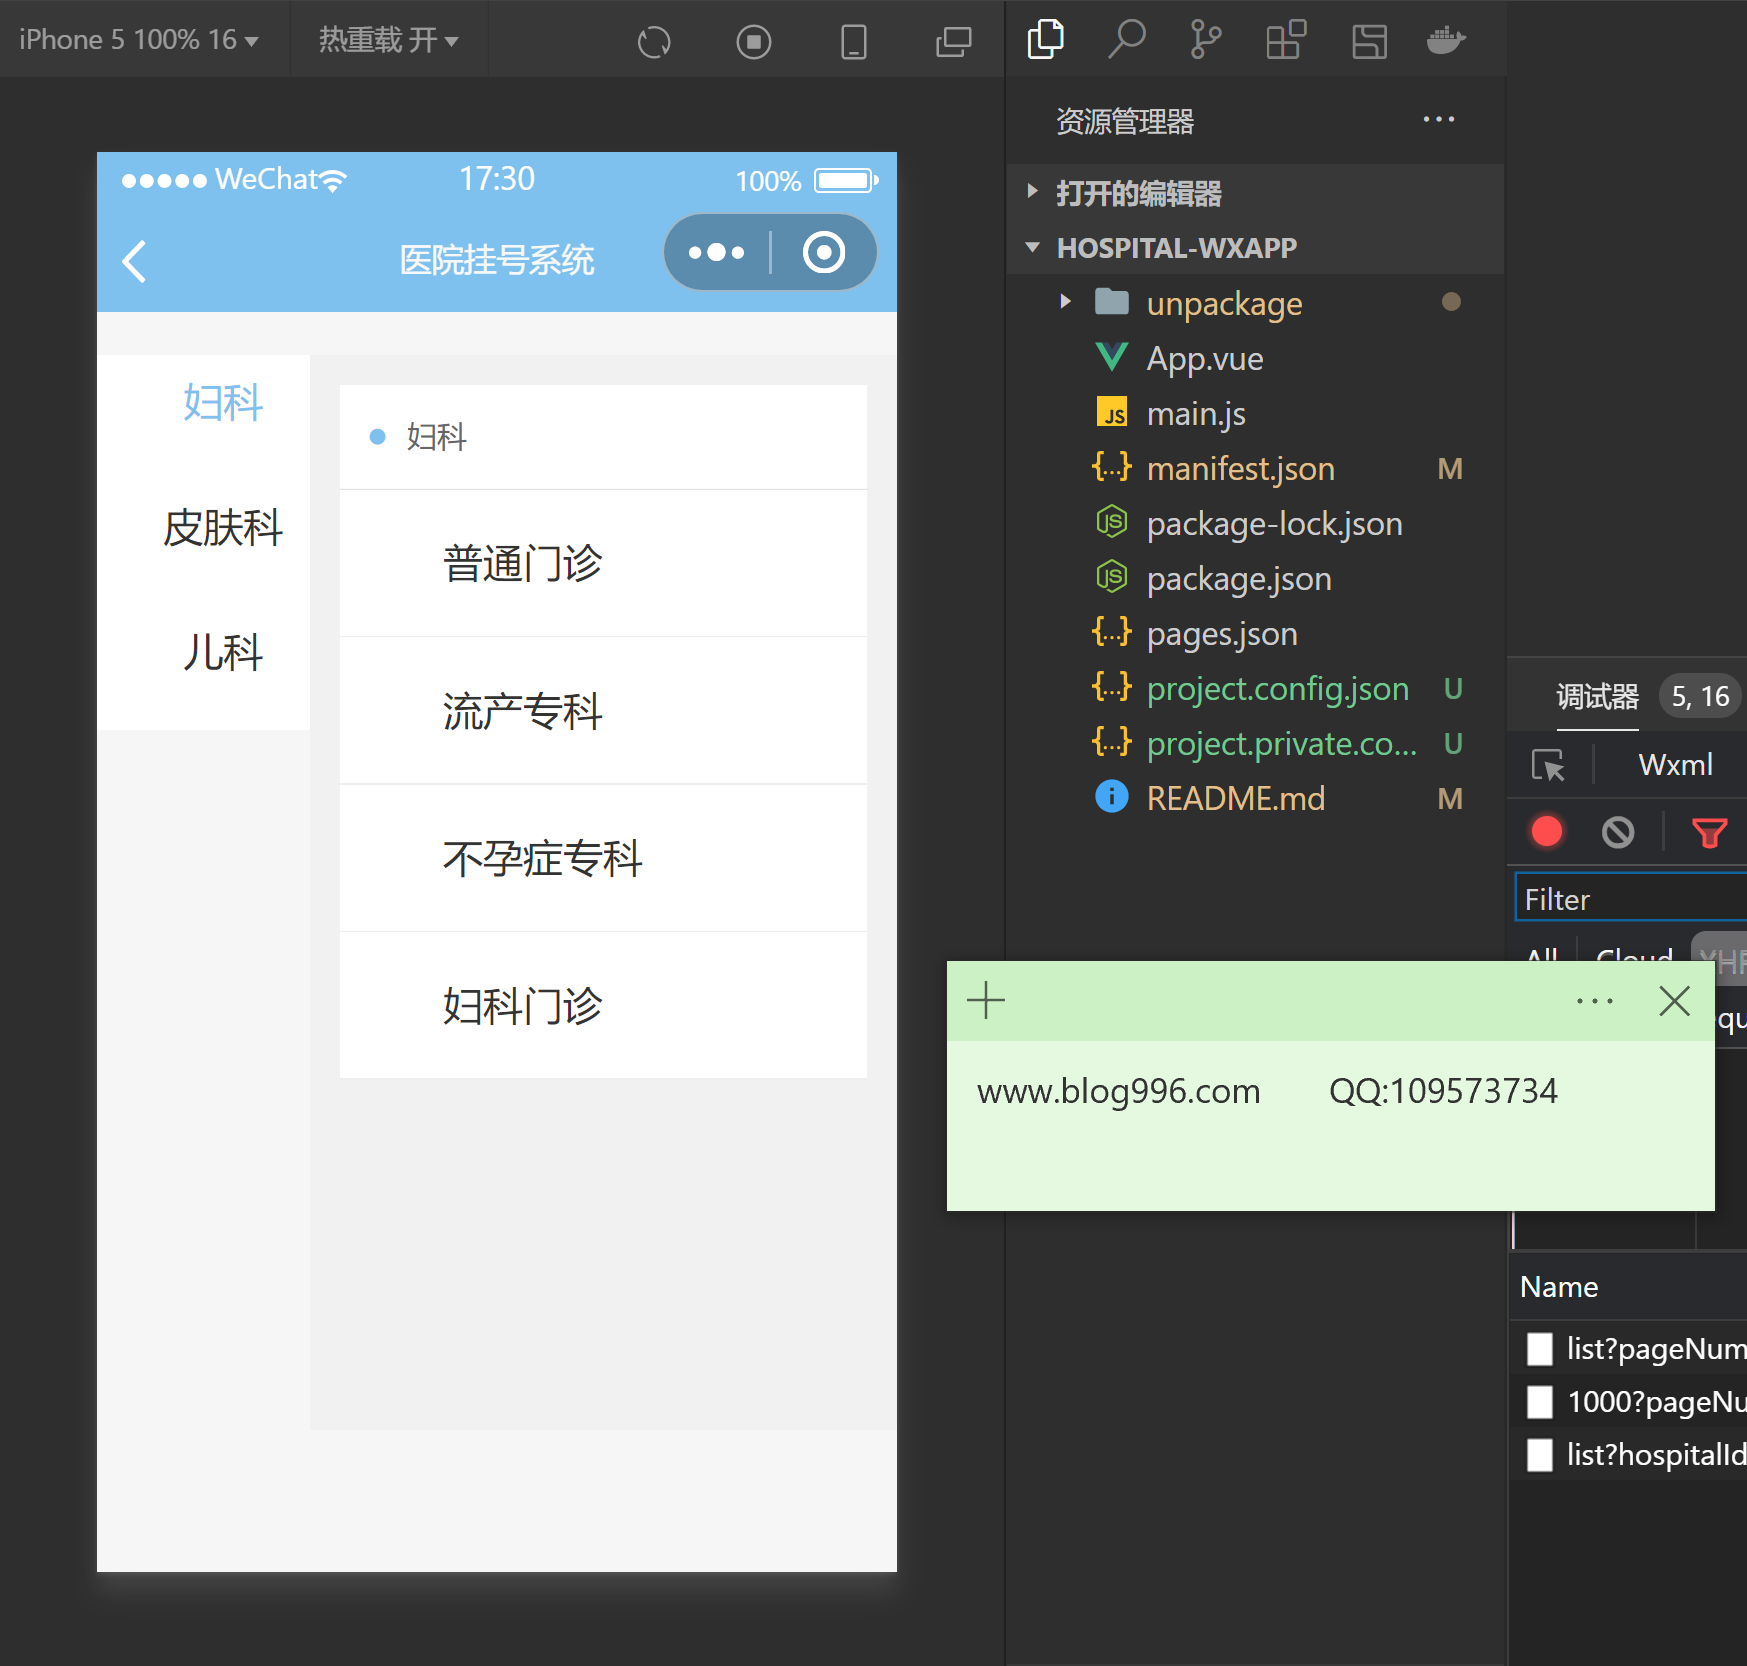Select the element inspector icon in the debugger
Viewport: 1747px width, 1666px height.
1548,766
